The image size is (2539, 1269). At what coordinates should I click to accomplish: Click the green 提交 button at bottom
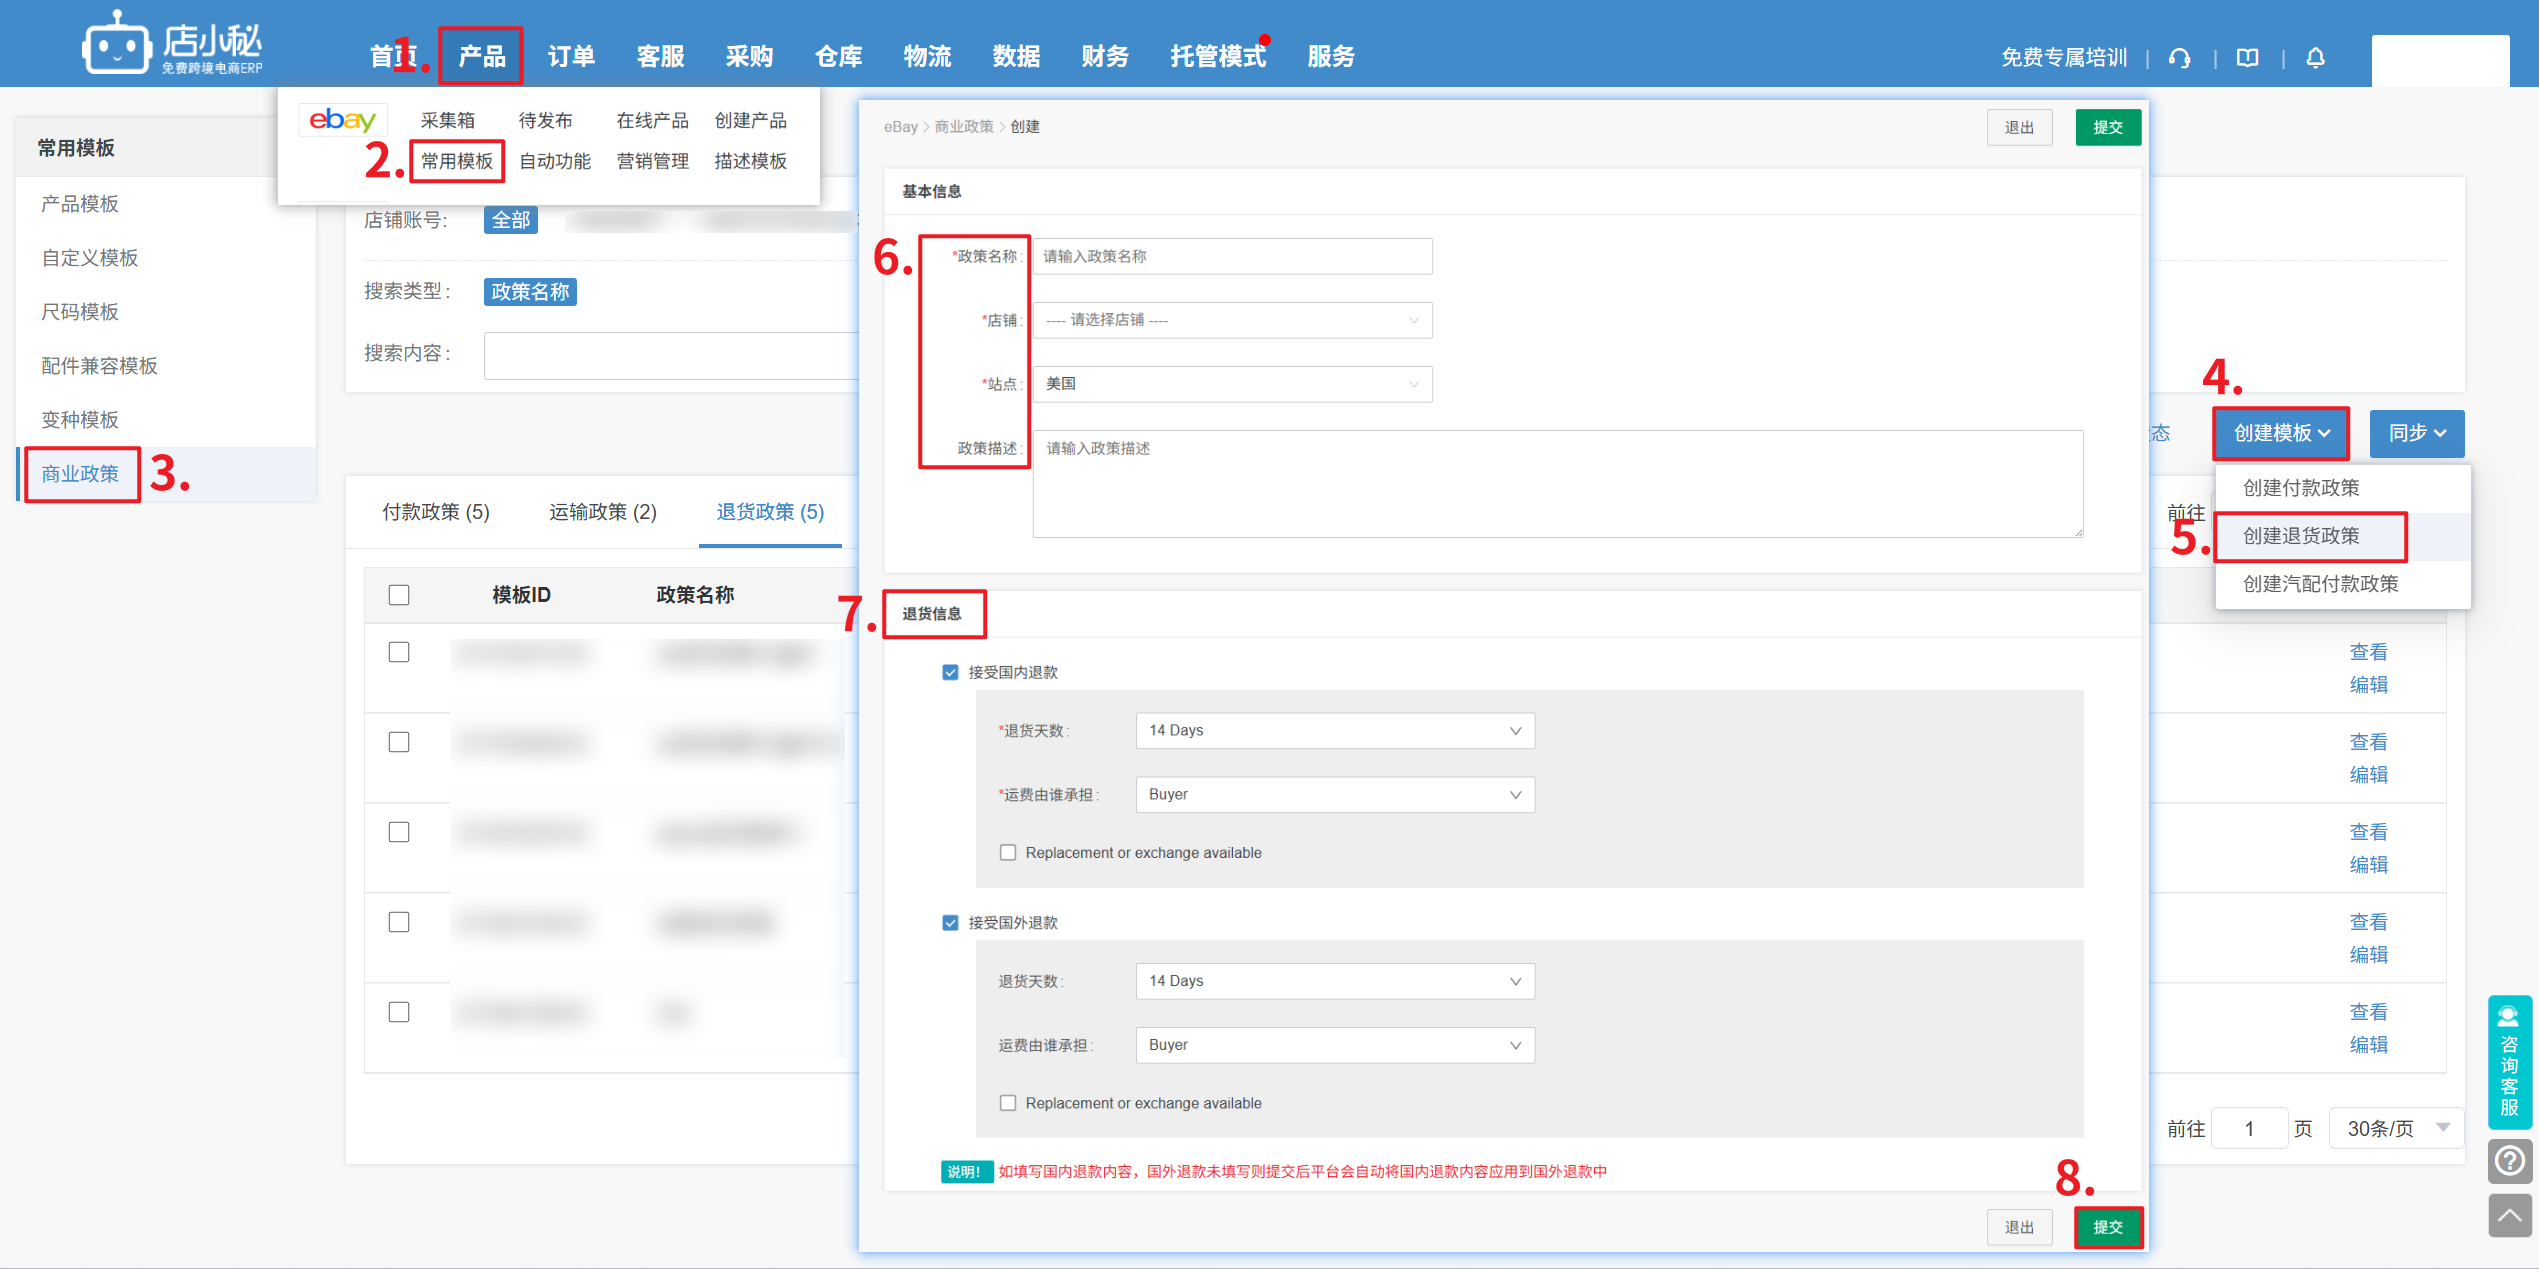pyautogui.click(x=2107, y=1227)
